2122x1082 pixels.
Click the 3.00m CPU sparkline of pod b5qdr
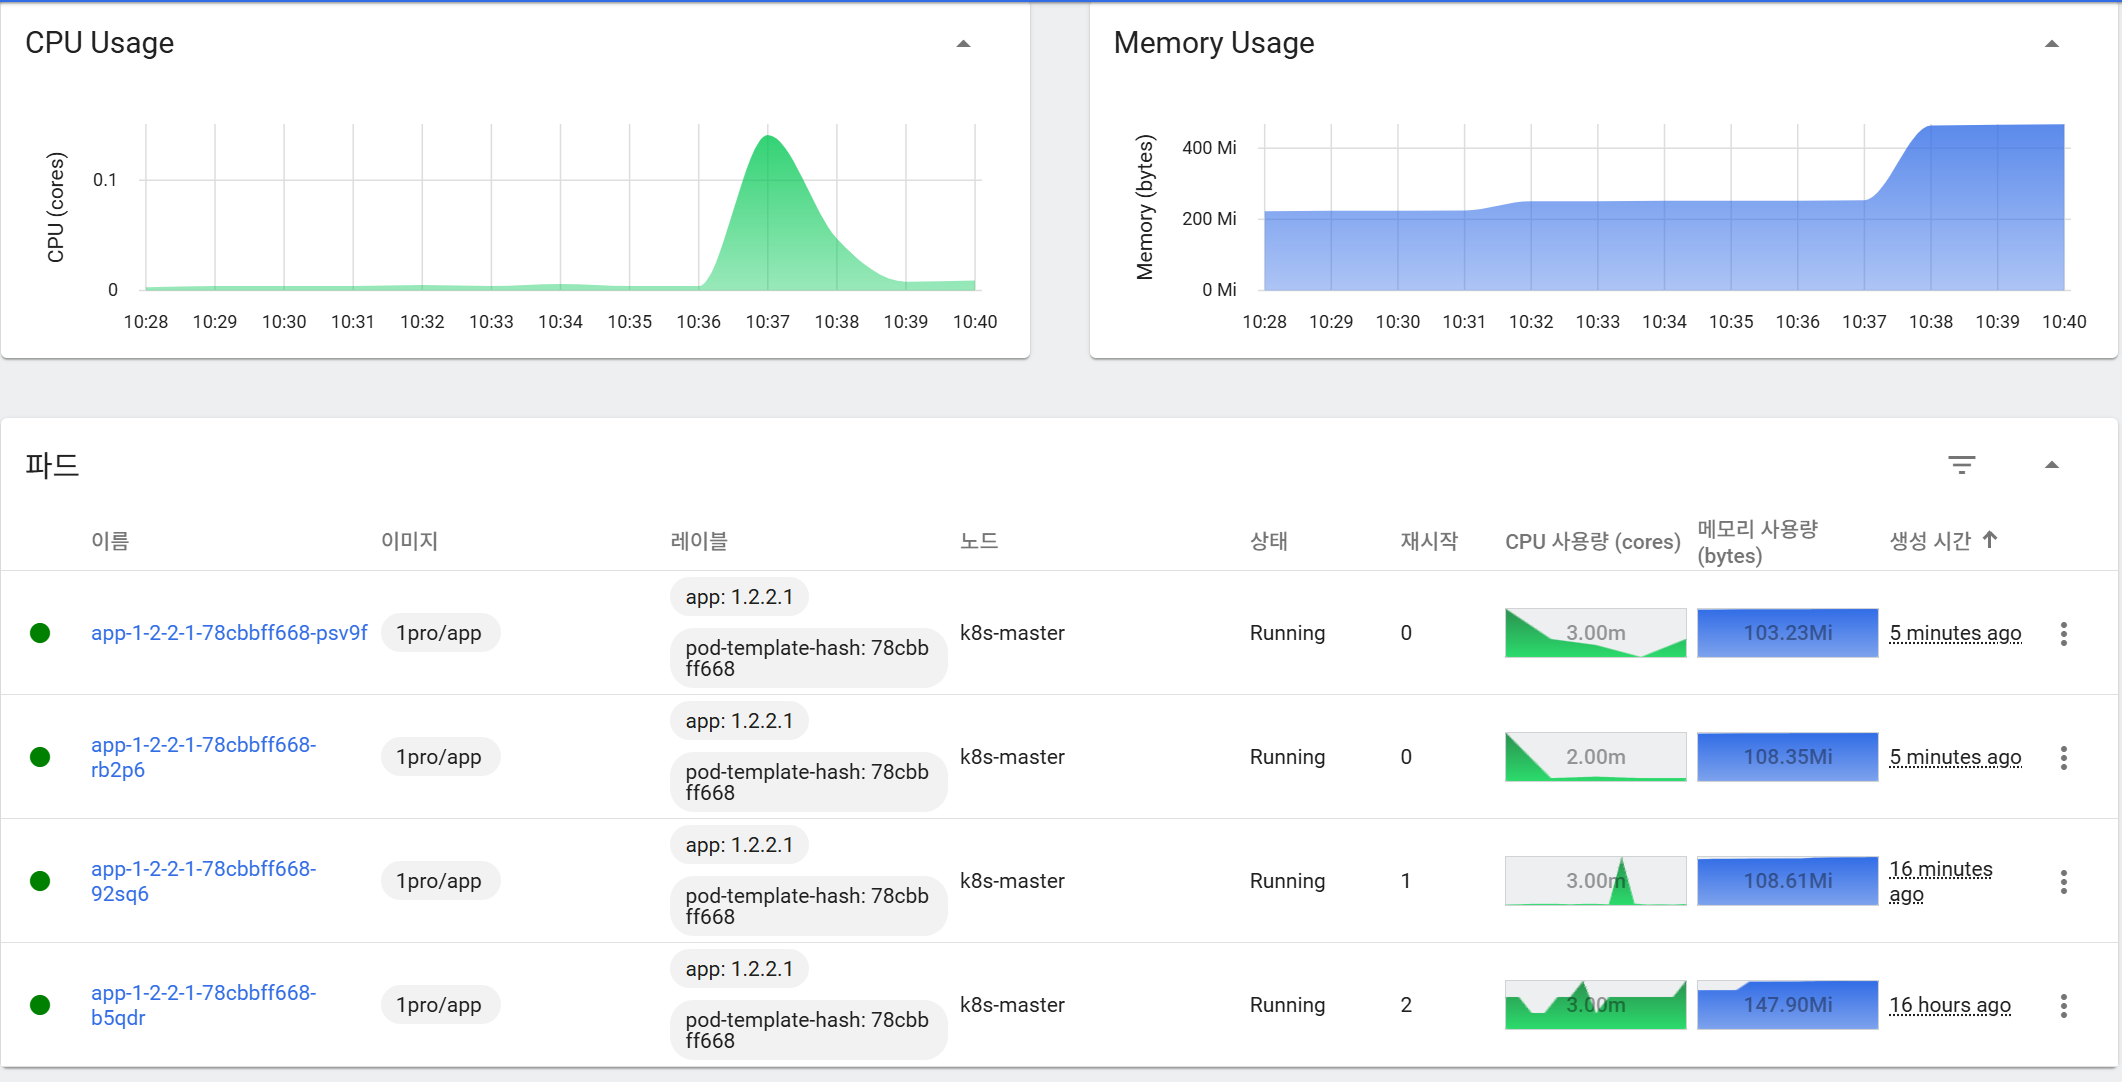[1595, 1005]
